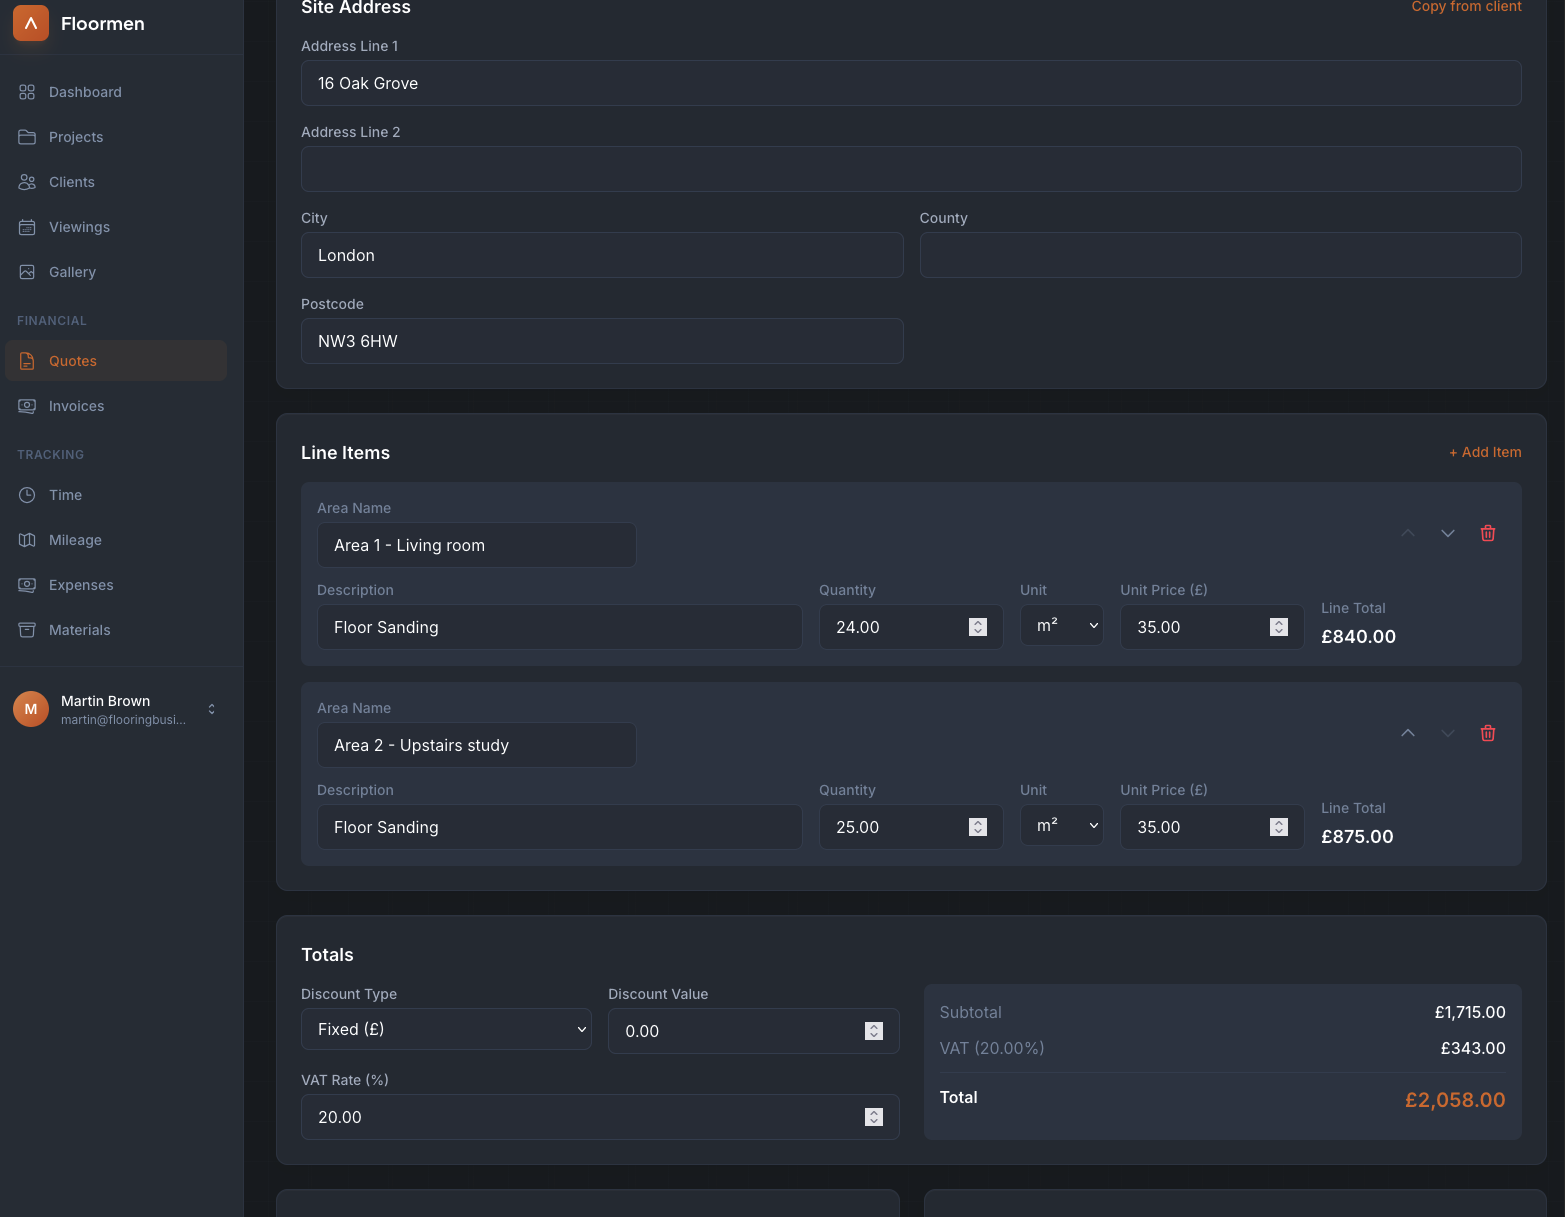Increase the Area 2 quantity with the stepper

977,821
